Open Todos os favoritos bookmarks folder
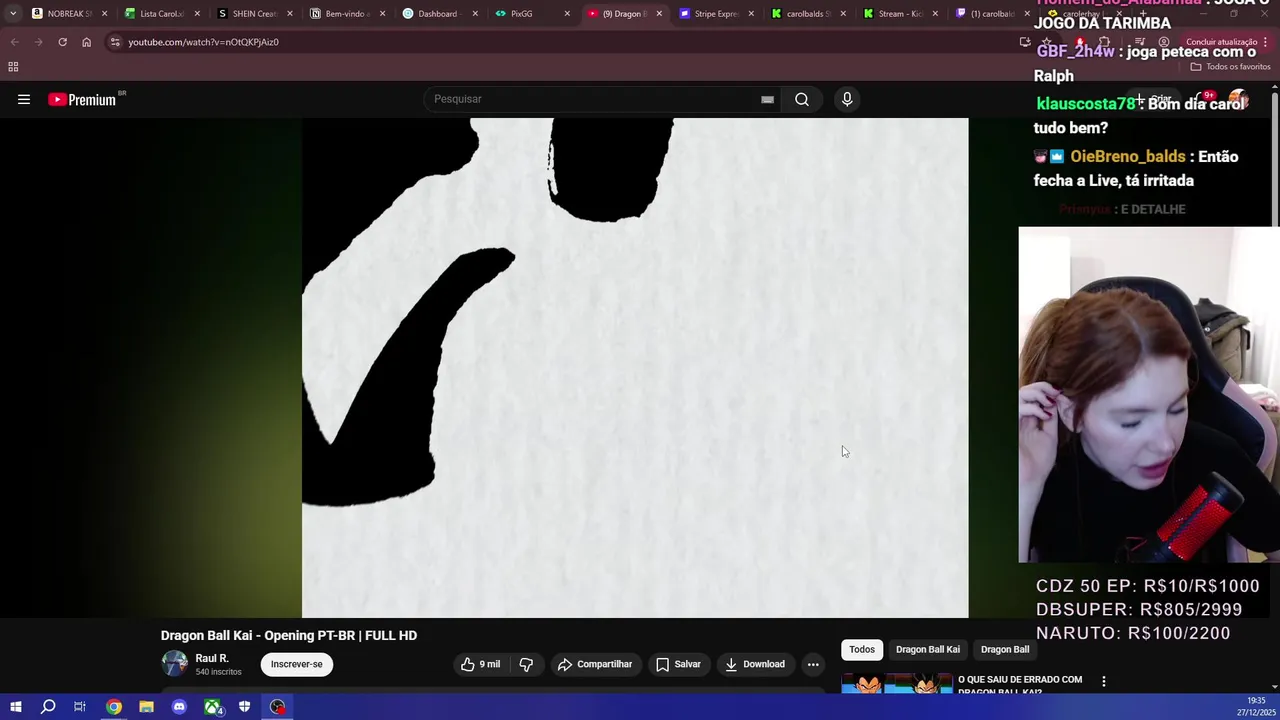Image resolution: width=1280 pixels, height=720 pixels. (x=1230, y=67)
